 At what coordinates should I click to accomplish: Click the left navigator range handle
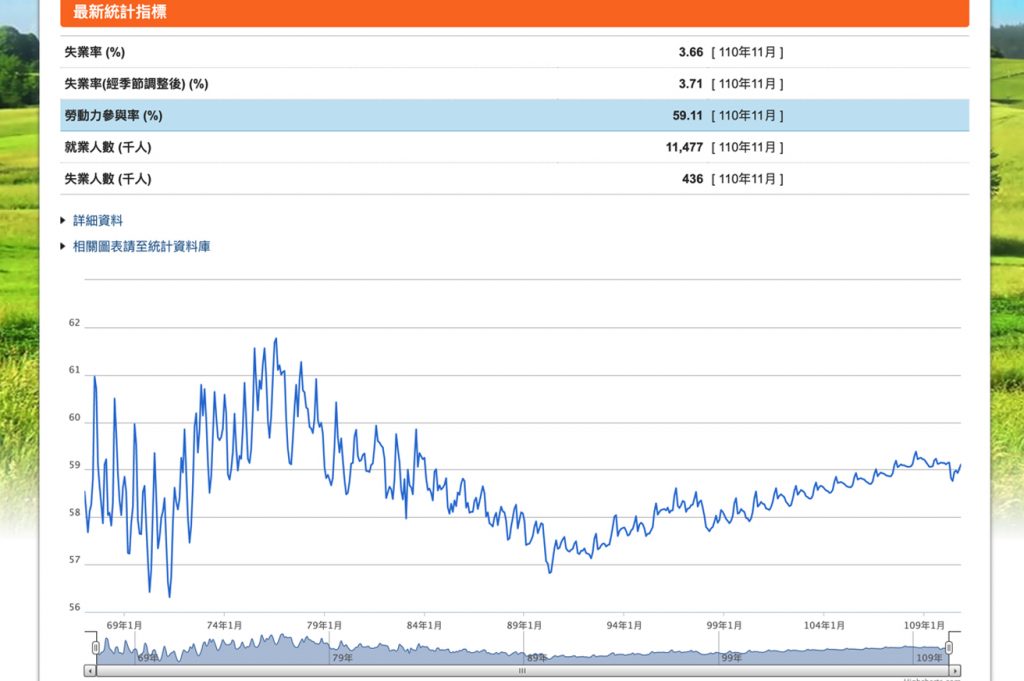coord(95,648)
